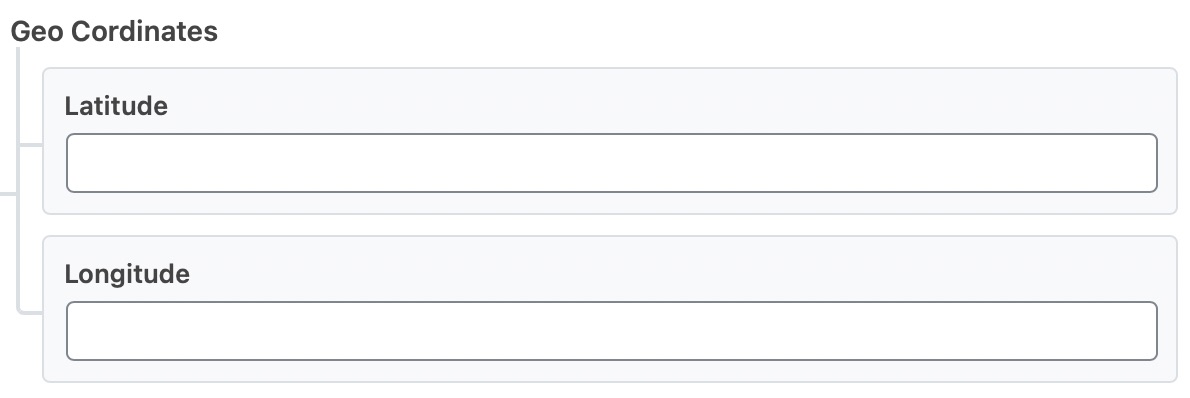Focus the empty box under Latitude

coord(612,163)
